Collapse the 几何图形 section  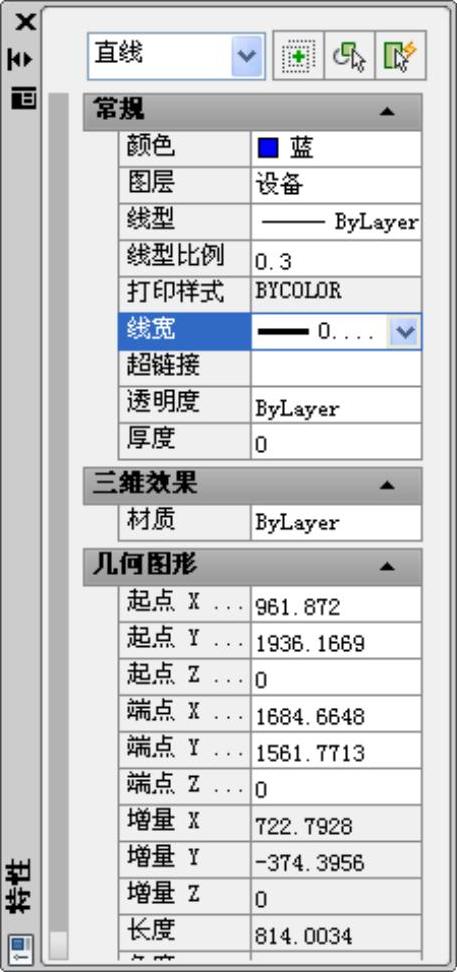(387, 566)
